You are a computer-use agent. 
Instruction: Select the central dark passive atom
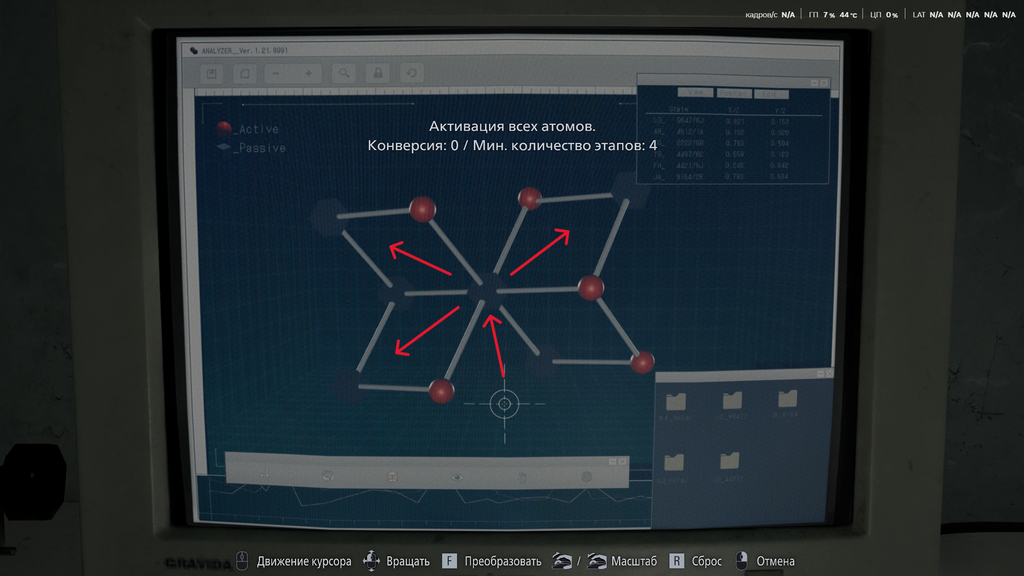pyautogui.click(x=488, y=290)
